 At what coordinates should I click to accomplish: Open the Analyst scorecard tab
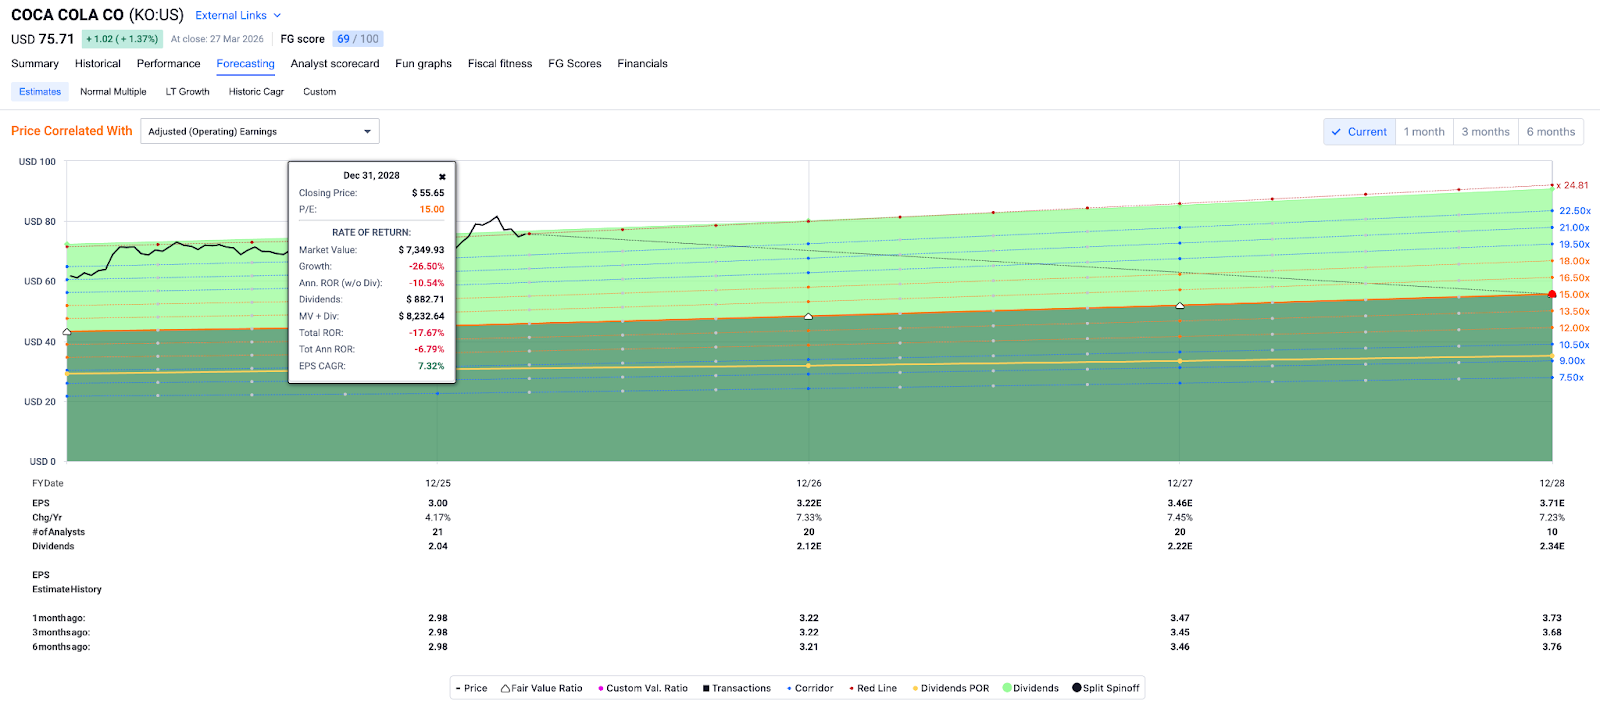pyautogui.click(x=335, y=63)
